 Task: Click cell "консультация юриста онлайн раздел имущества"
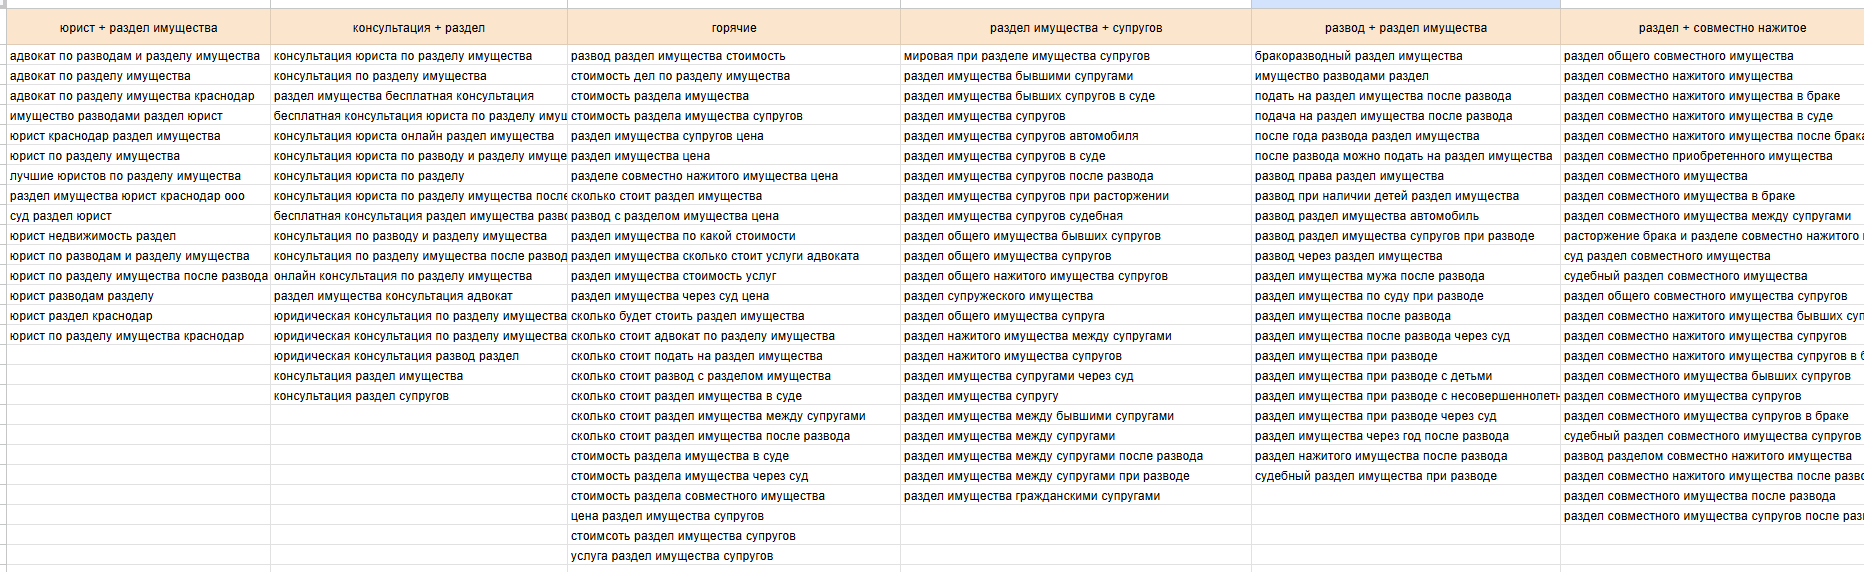pyautogui.click(x=419, y=136)
